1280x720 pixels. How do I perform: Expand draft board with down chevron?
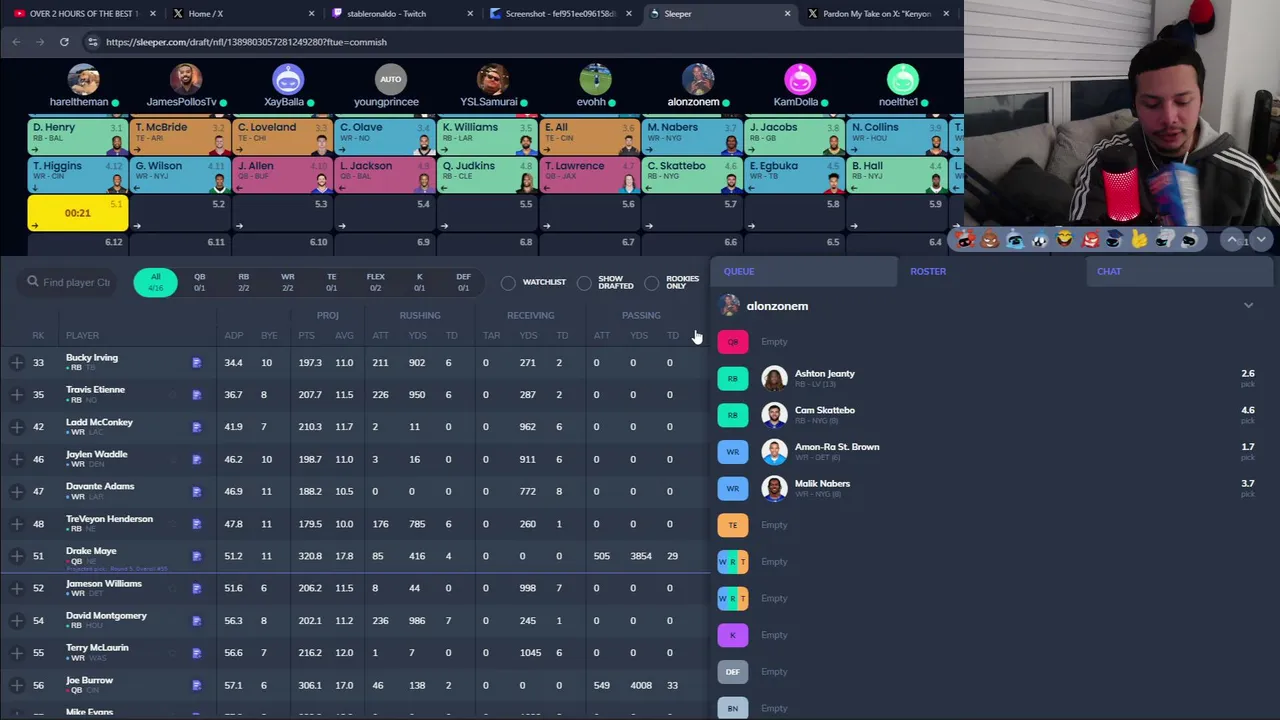pos(1260,240)
